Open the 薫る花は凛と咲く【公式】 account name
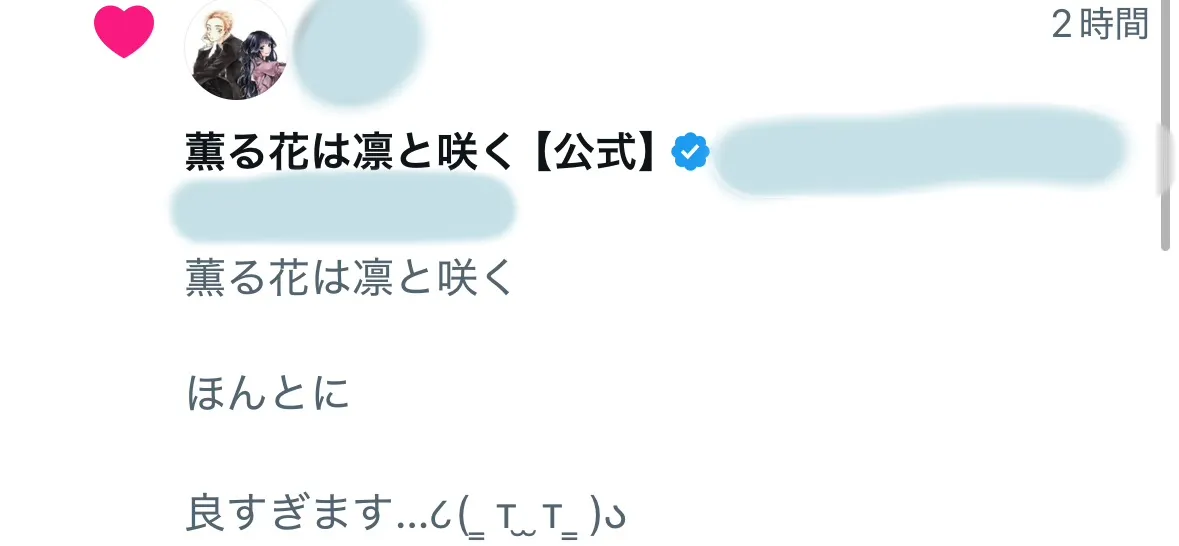 click(x=421, y=153)
